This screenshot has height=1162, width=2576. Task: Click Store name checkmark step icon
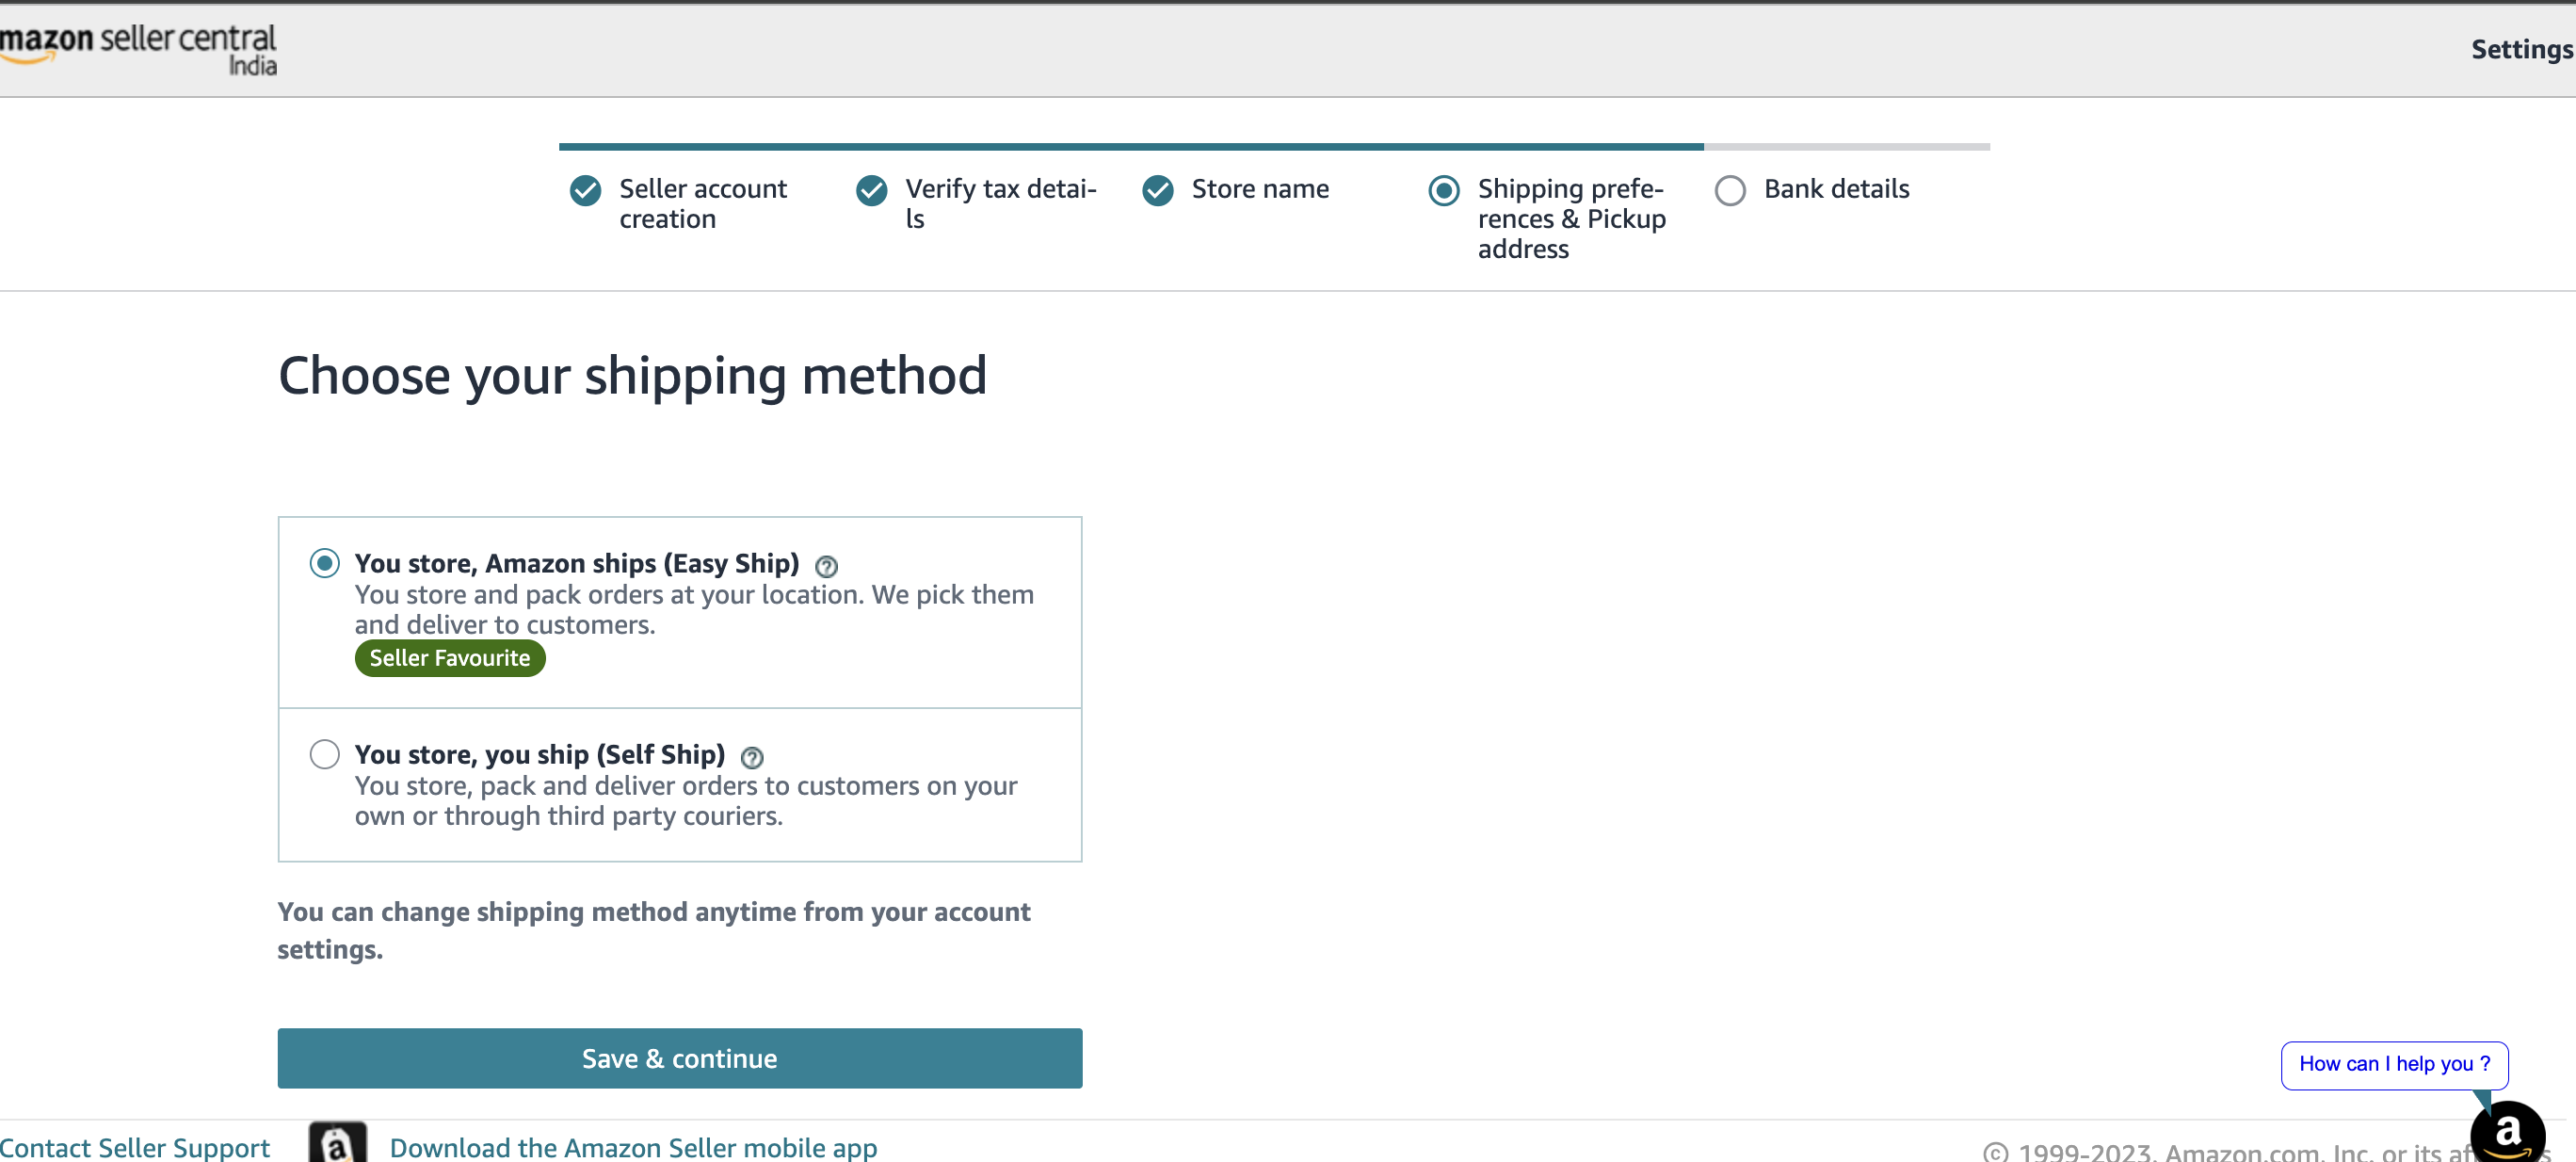tap(1157, 190)
